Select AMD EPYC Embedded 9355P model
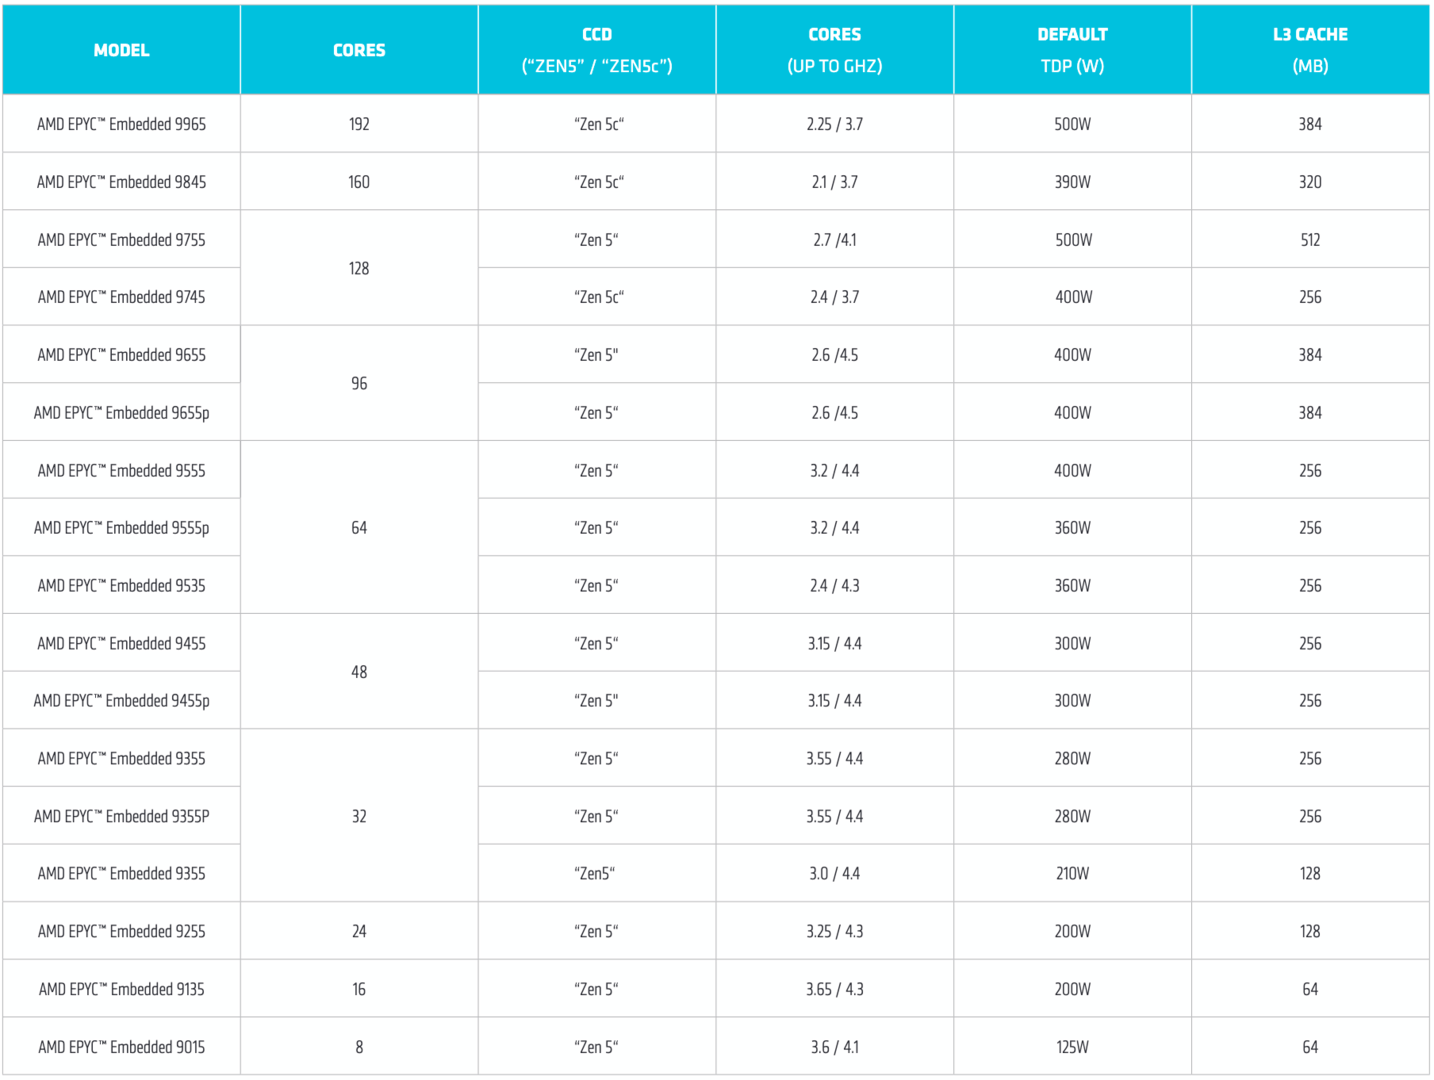 (121, 817)
